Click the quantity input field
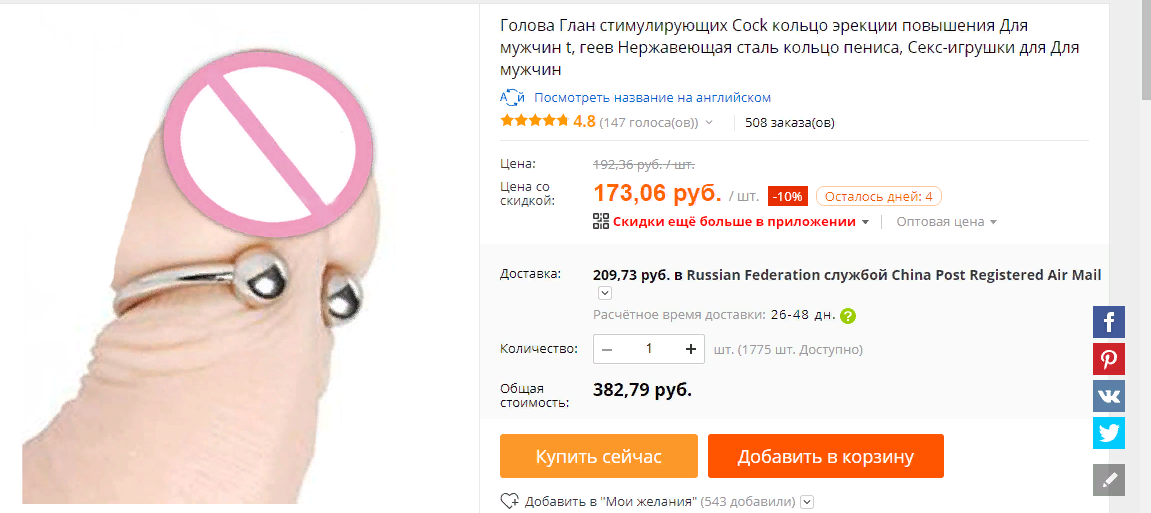Screen dimensions: 1151x513 649,349
